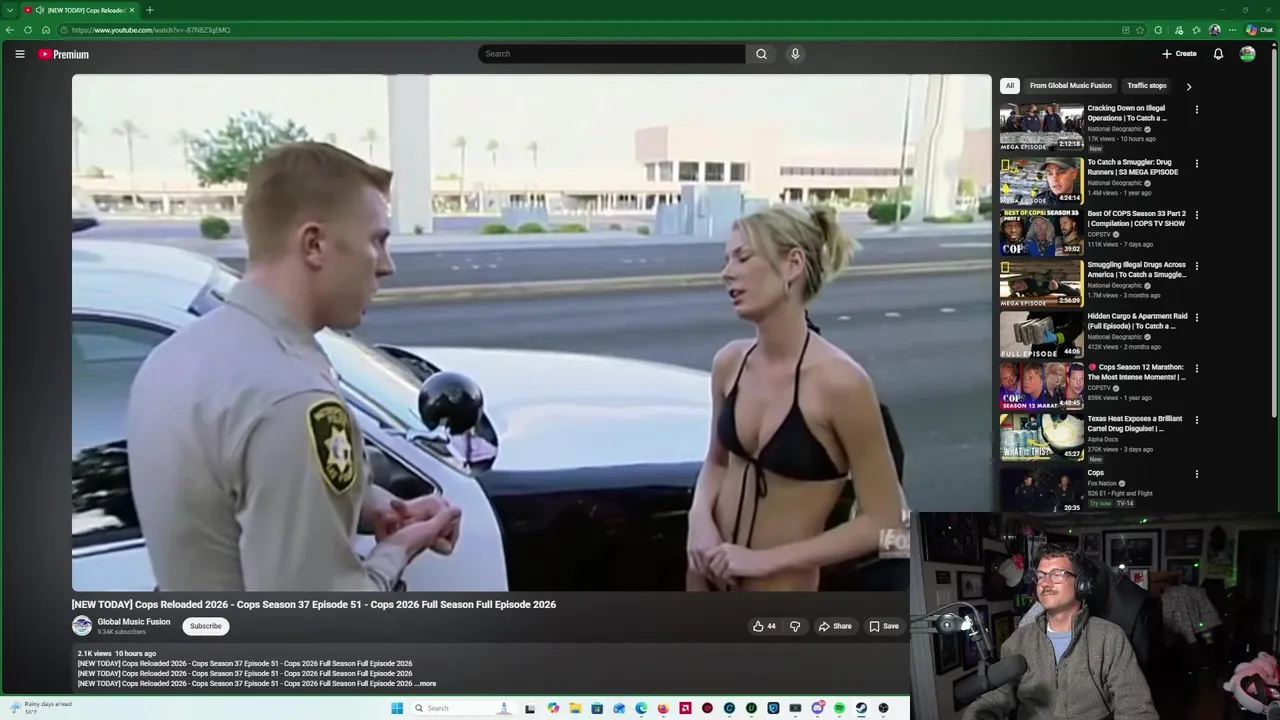Screen dimensions: 1280x720
Task: Click the main video player
Action: [531, 333]
